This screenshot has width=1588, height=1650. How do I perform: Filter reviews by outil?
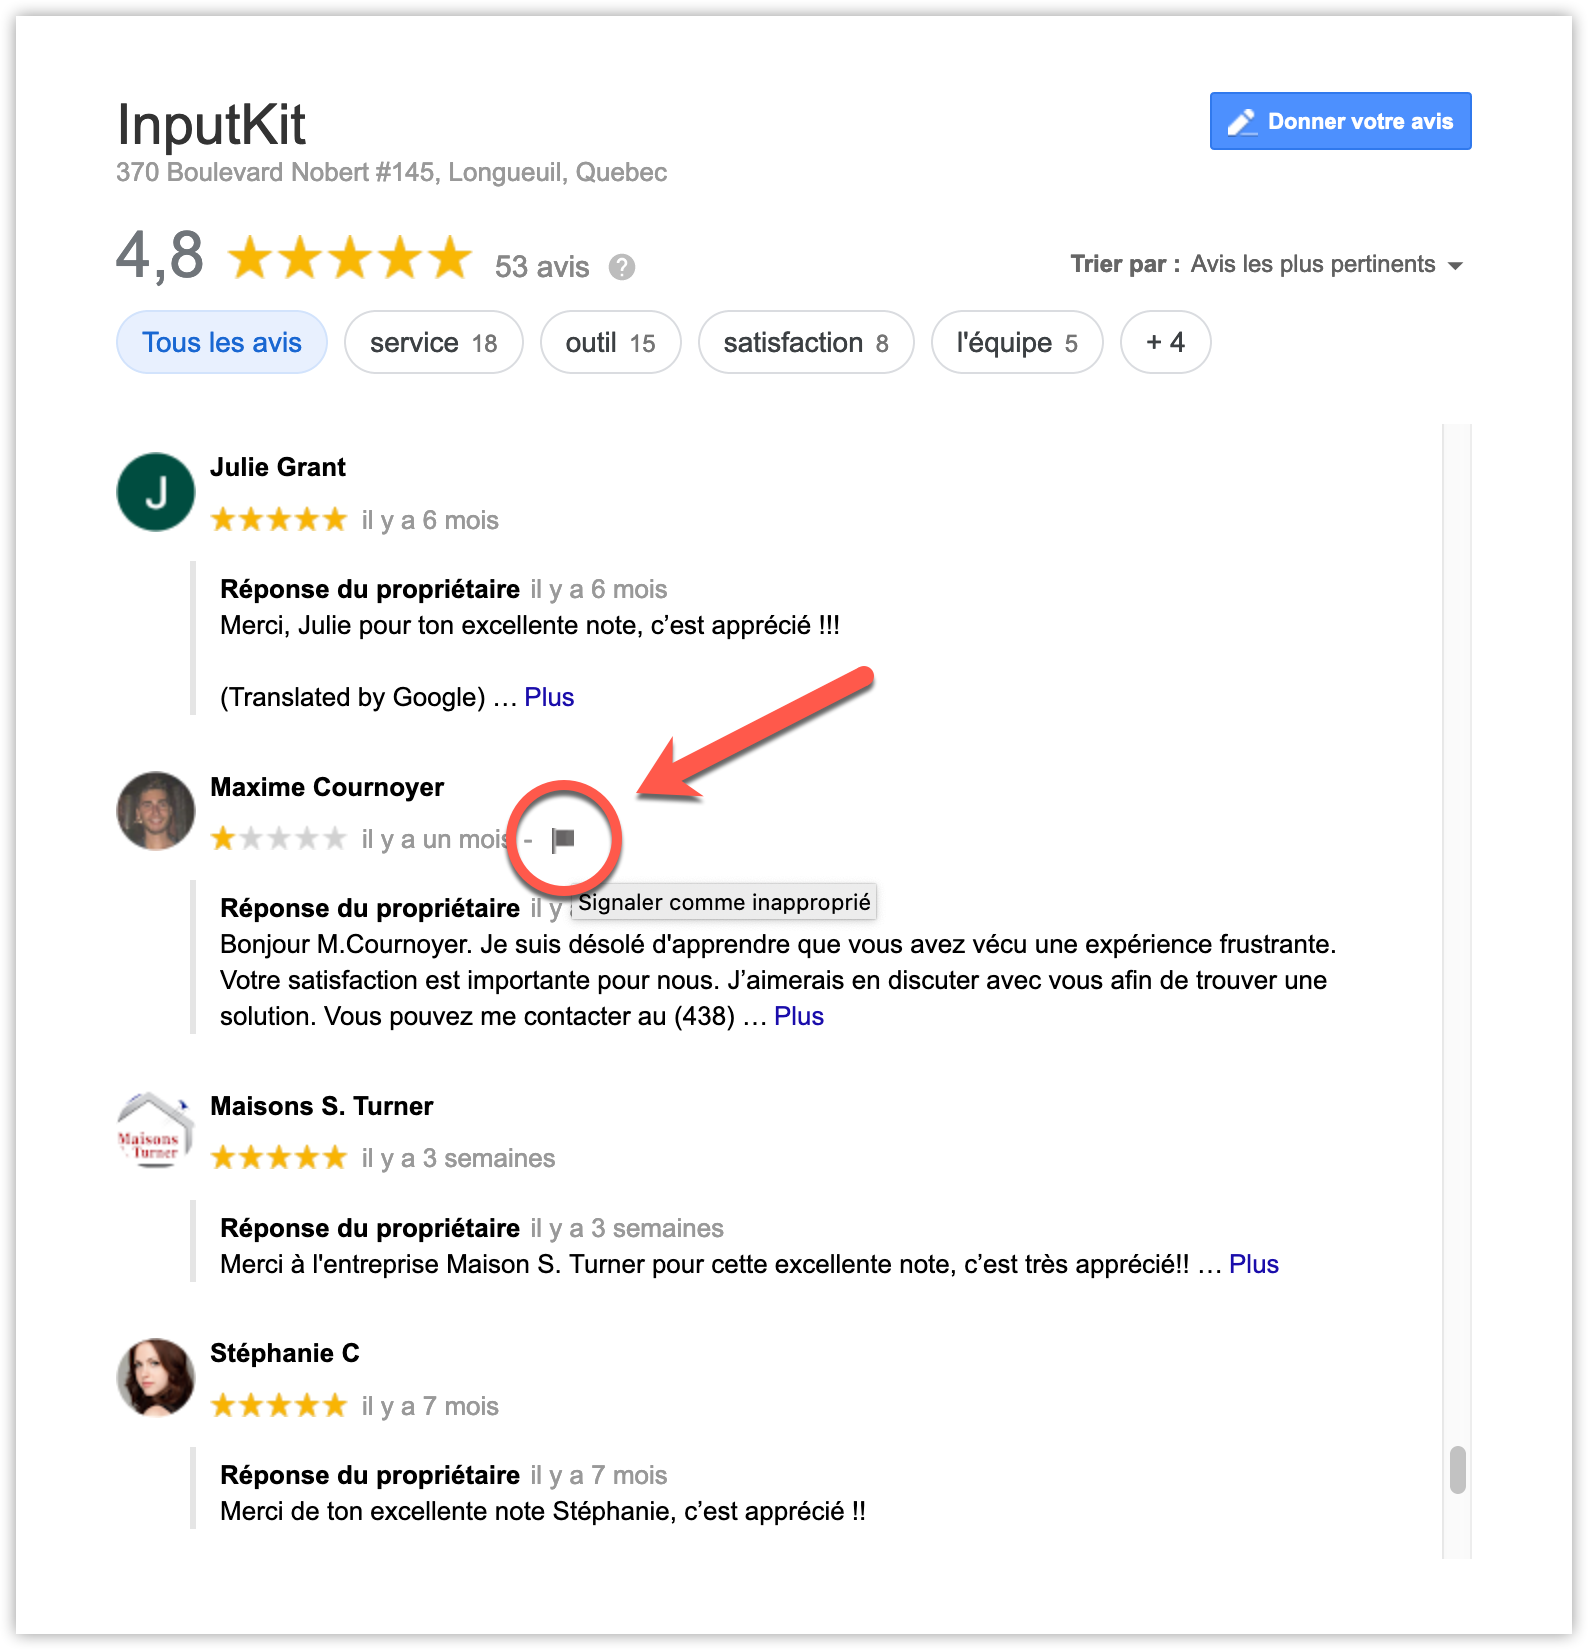[x=611, y=342]
